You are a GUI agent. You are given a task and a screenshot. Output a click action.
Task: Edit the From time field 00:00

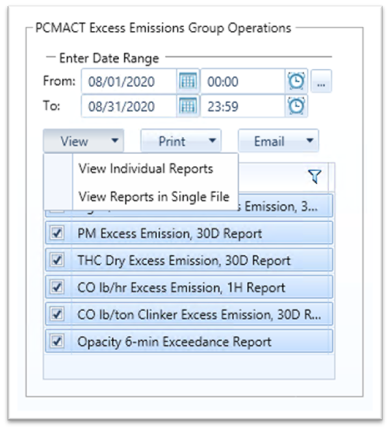tap(243, 81)
